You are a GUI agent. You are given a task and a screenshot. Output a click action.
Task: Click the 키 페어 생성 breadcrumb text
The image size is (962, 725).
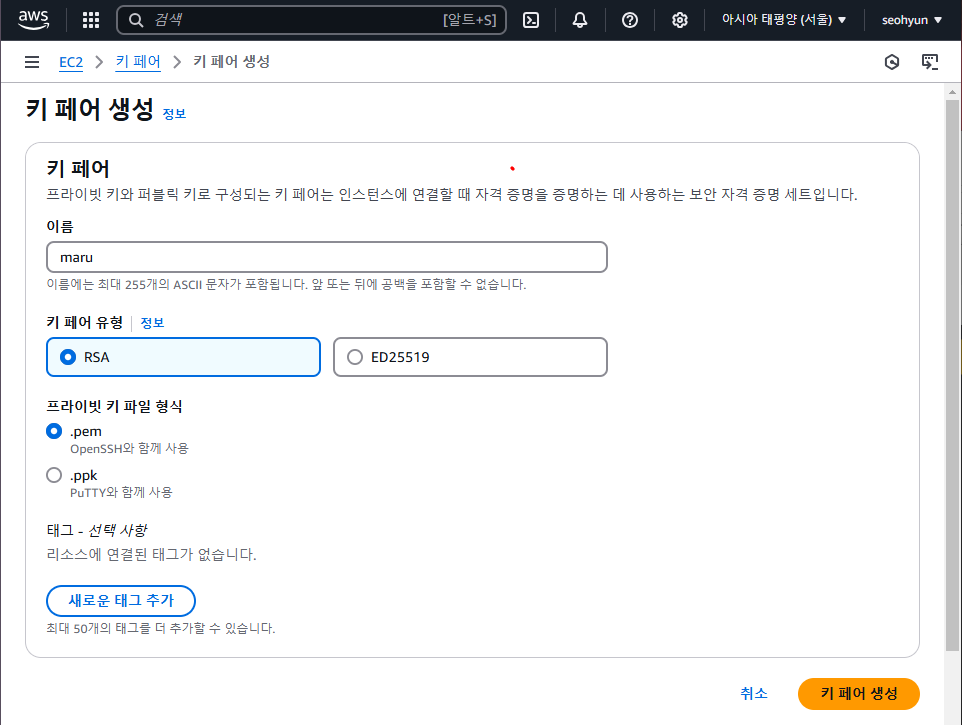pos(232,62)
